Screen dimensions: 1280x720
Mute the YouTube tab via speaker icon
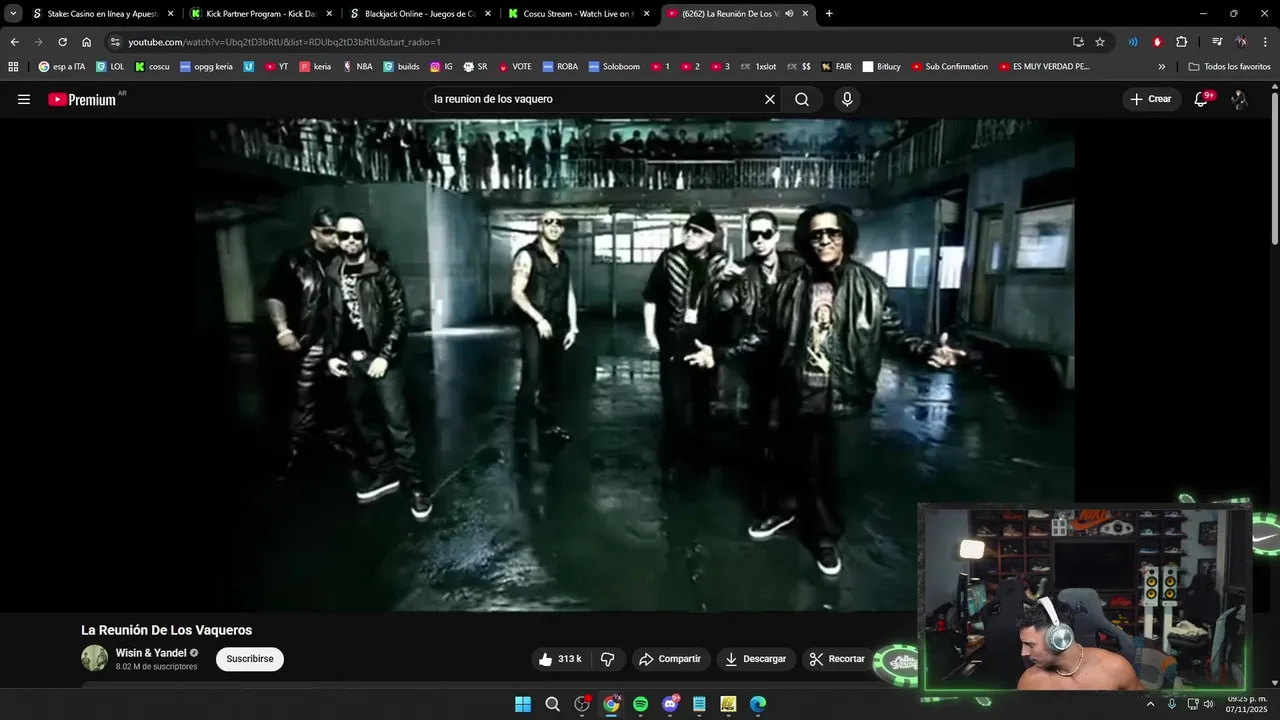(789, 14)
